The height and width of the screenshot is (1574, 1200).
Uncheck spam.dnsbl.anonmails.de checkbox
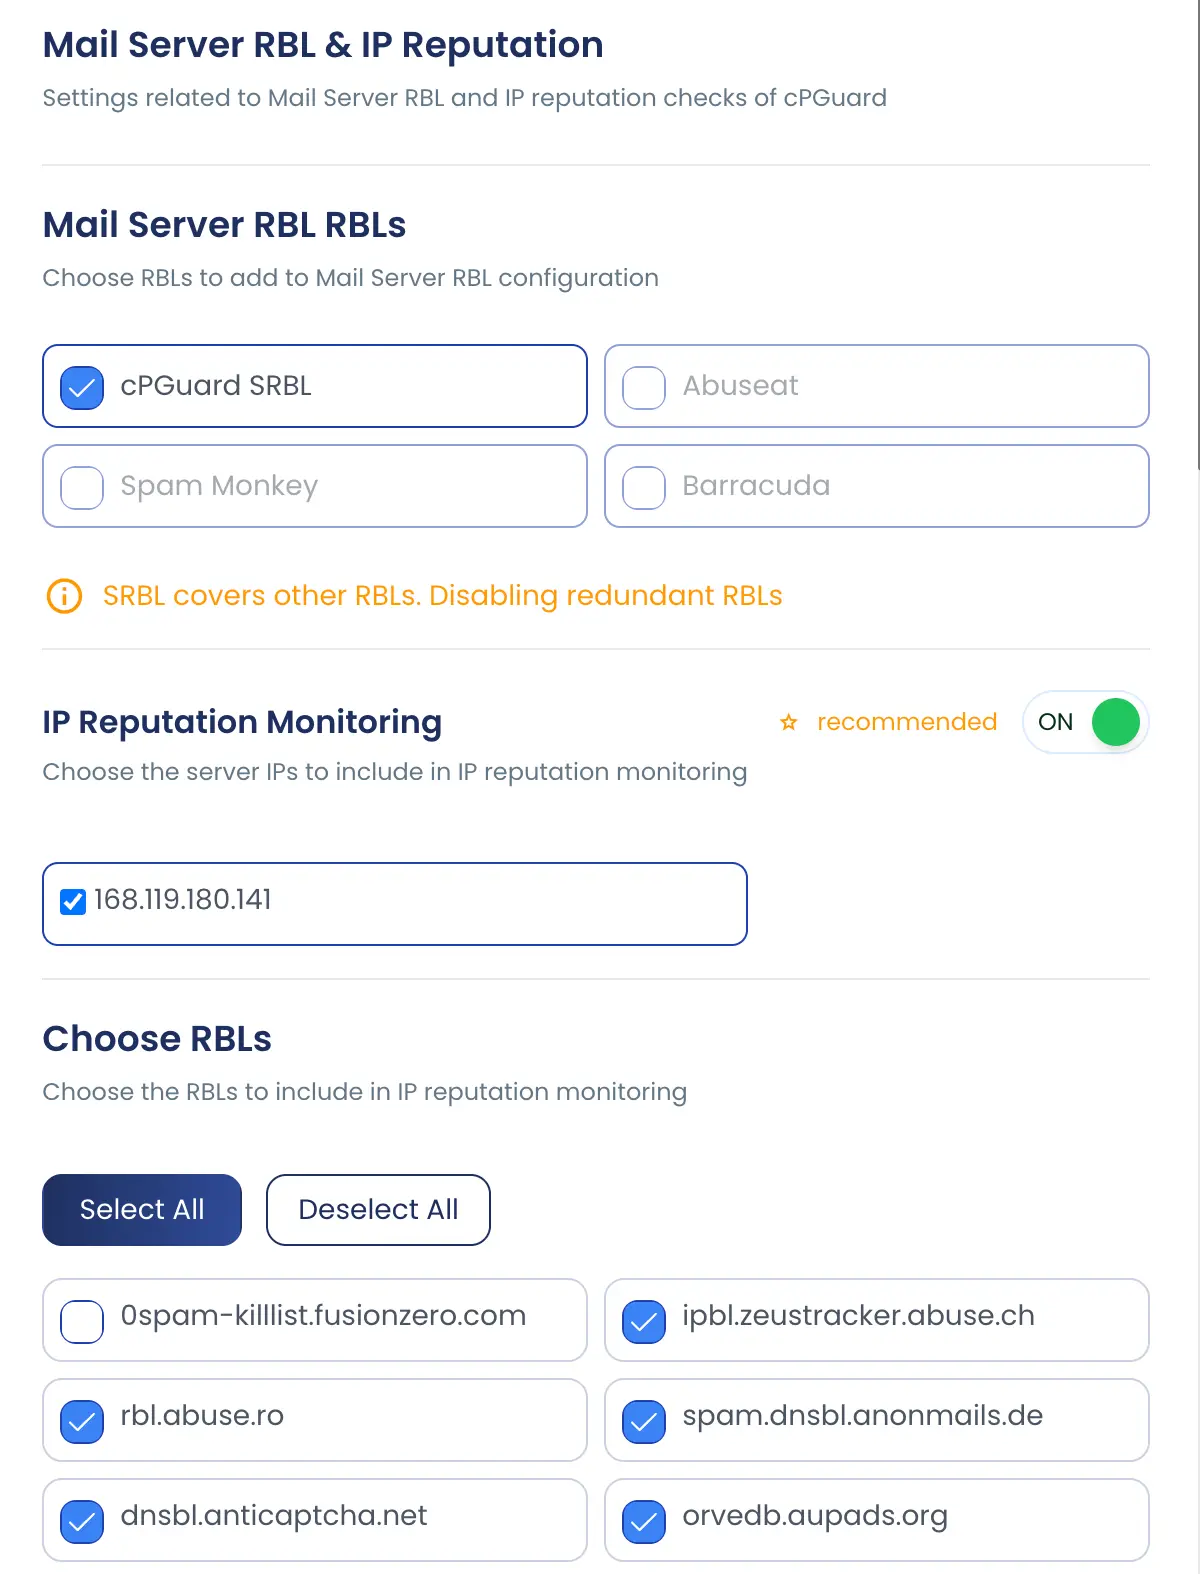[644, 1421]
